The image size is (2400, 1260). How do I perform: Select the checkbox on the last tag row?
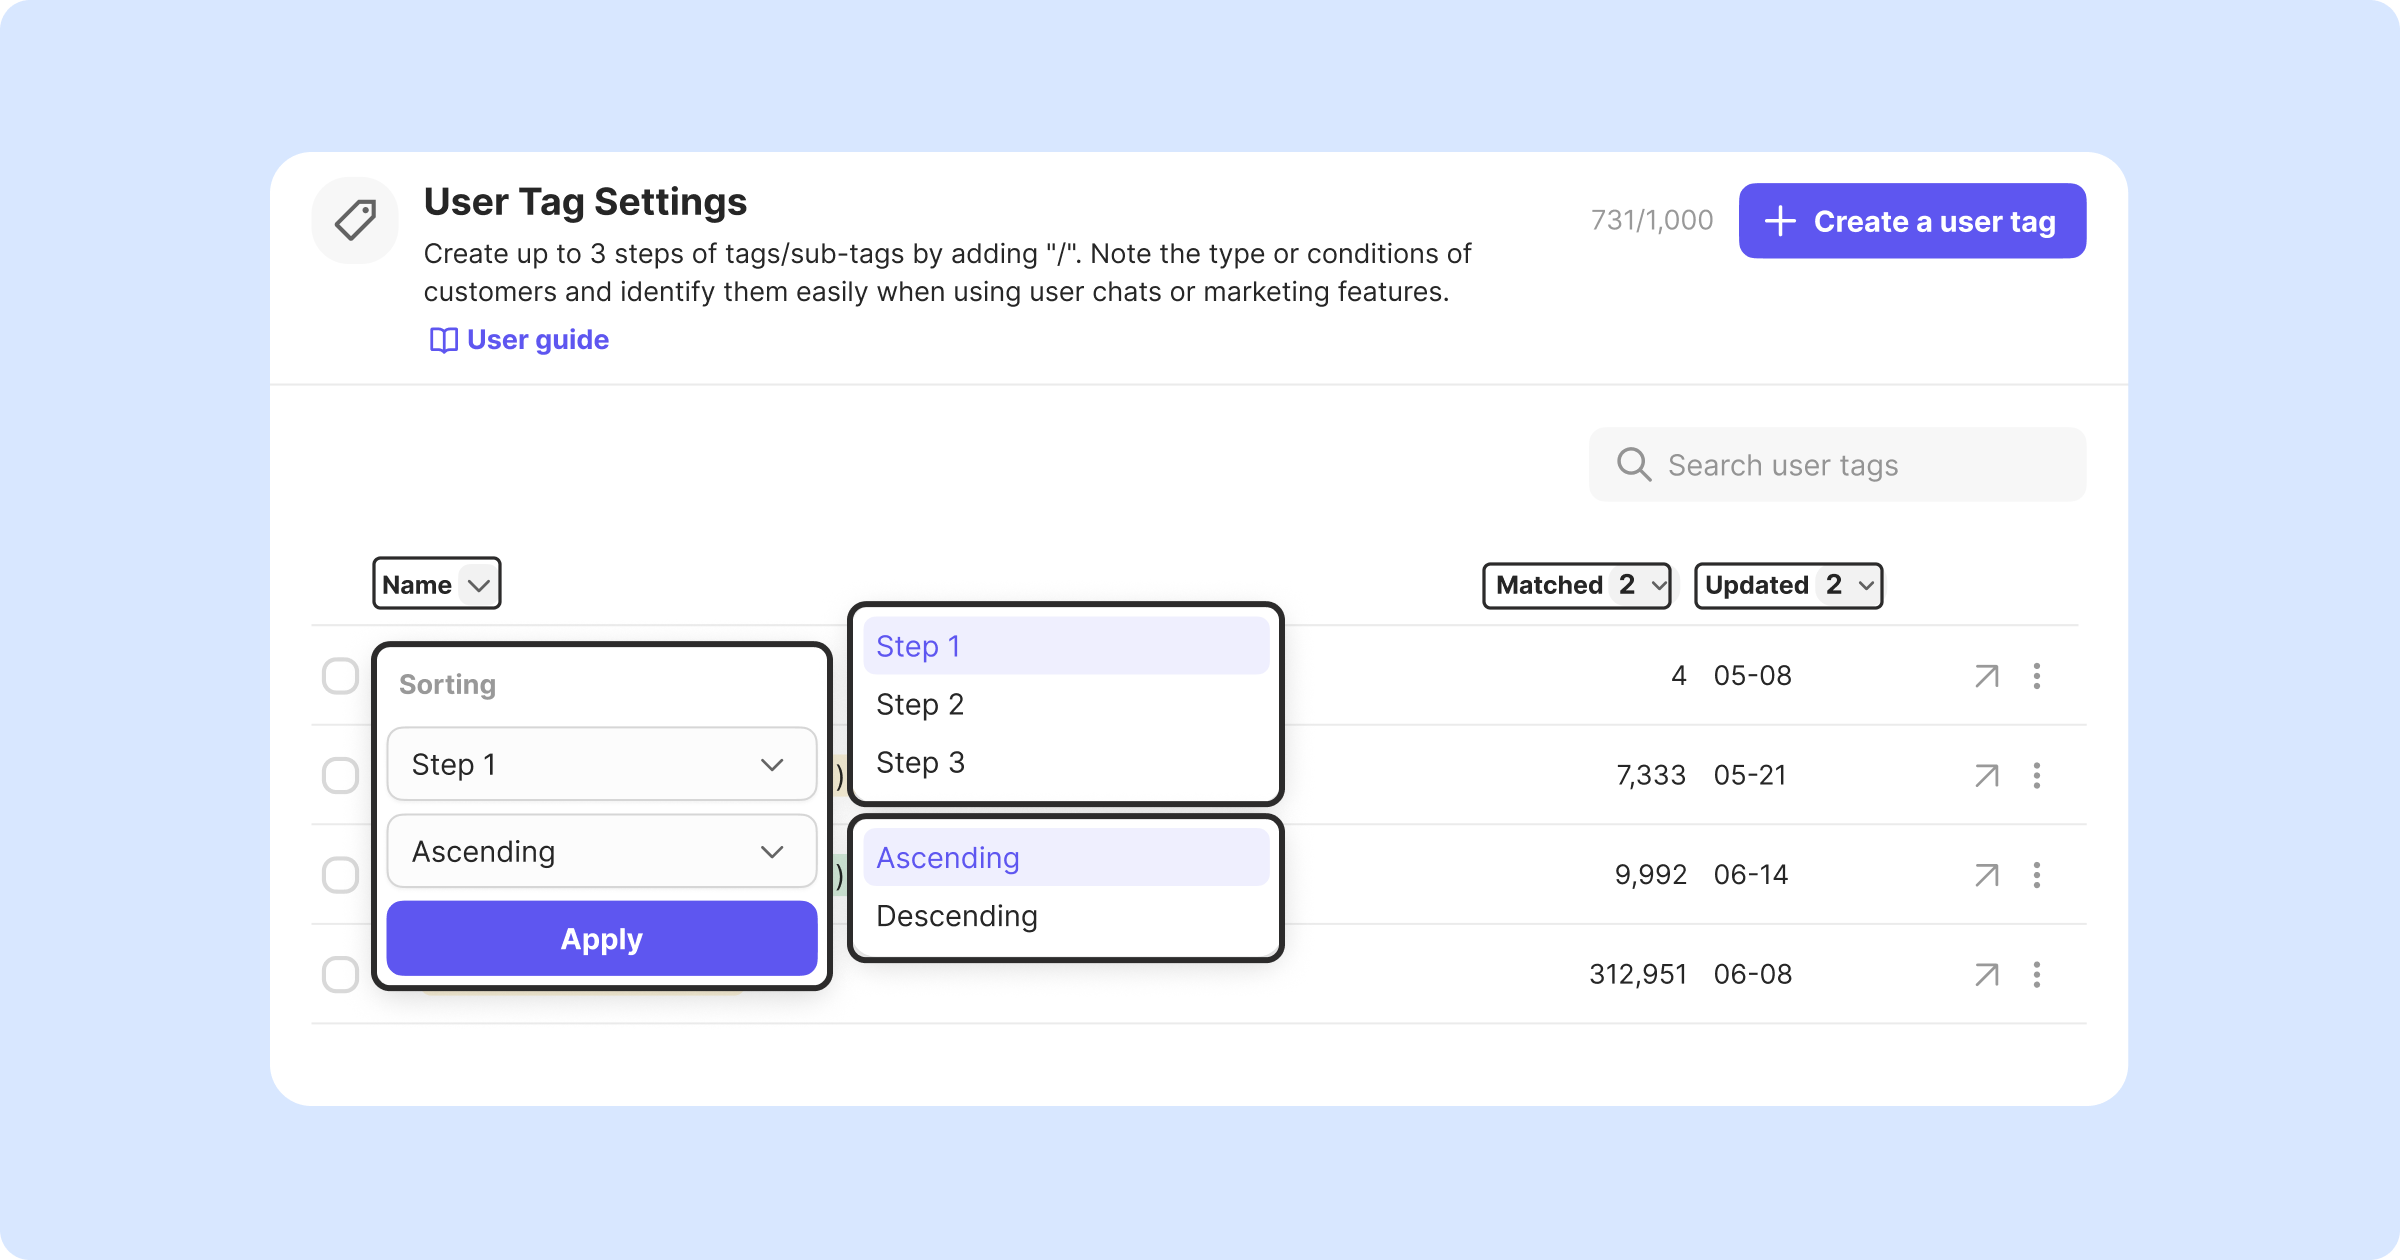tap(340, 975)
